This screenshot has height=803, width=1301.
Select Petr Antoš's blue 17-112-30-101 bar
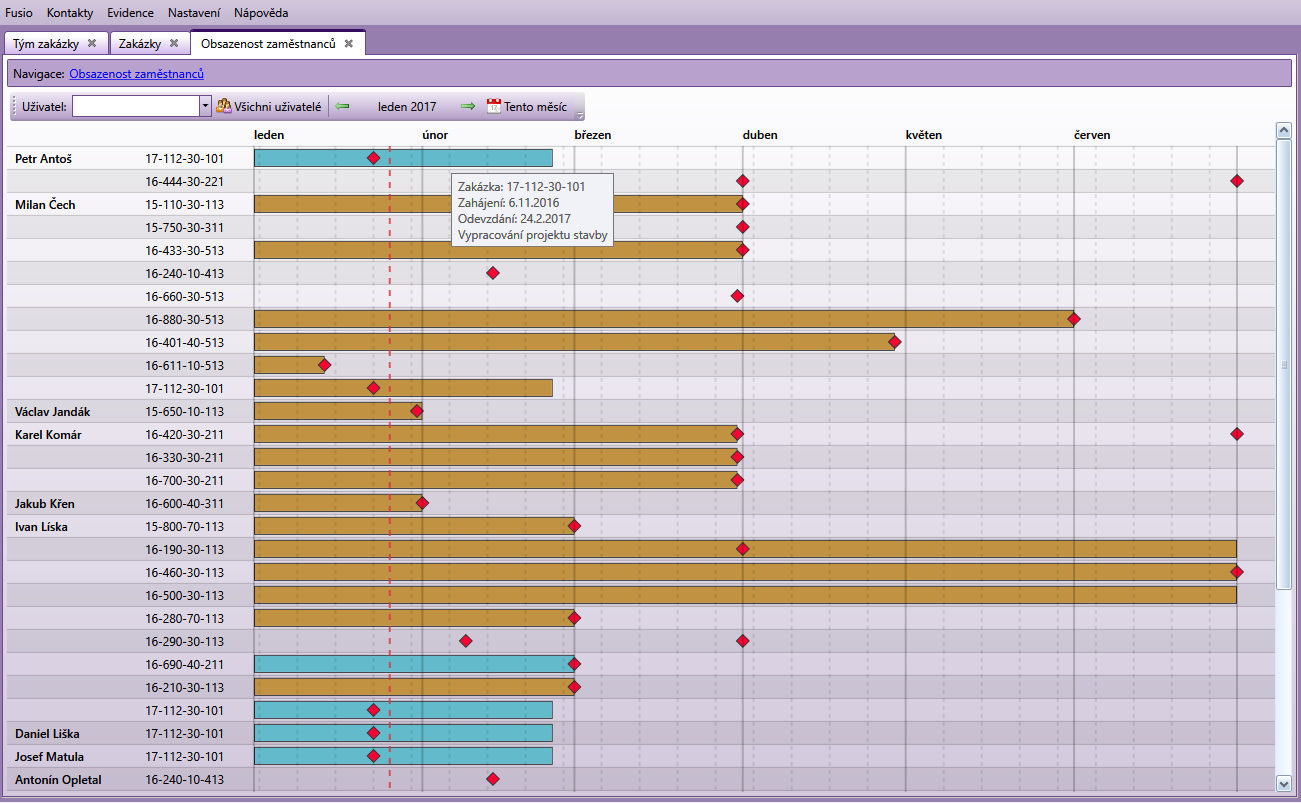pyautogui.click(x=310, y=158)
